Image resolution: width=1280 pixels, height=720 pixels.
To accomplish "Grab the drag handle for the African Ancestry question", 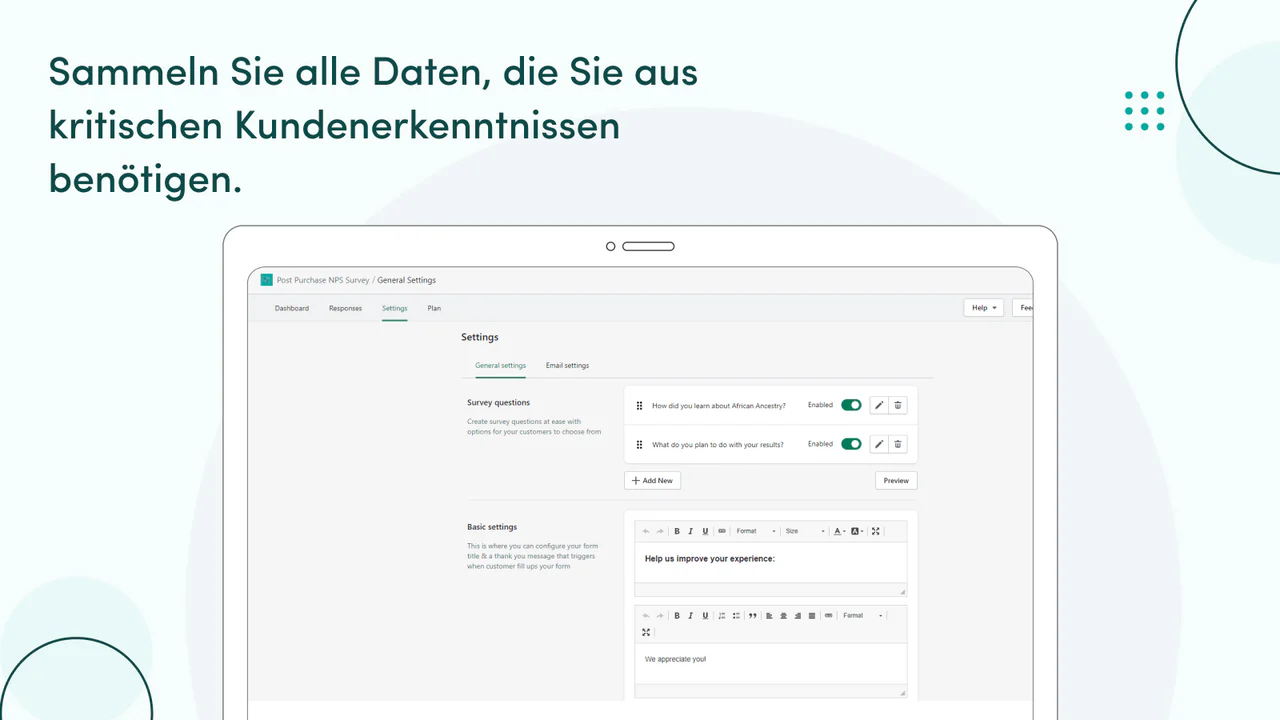I will click(x=639, y=405).
